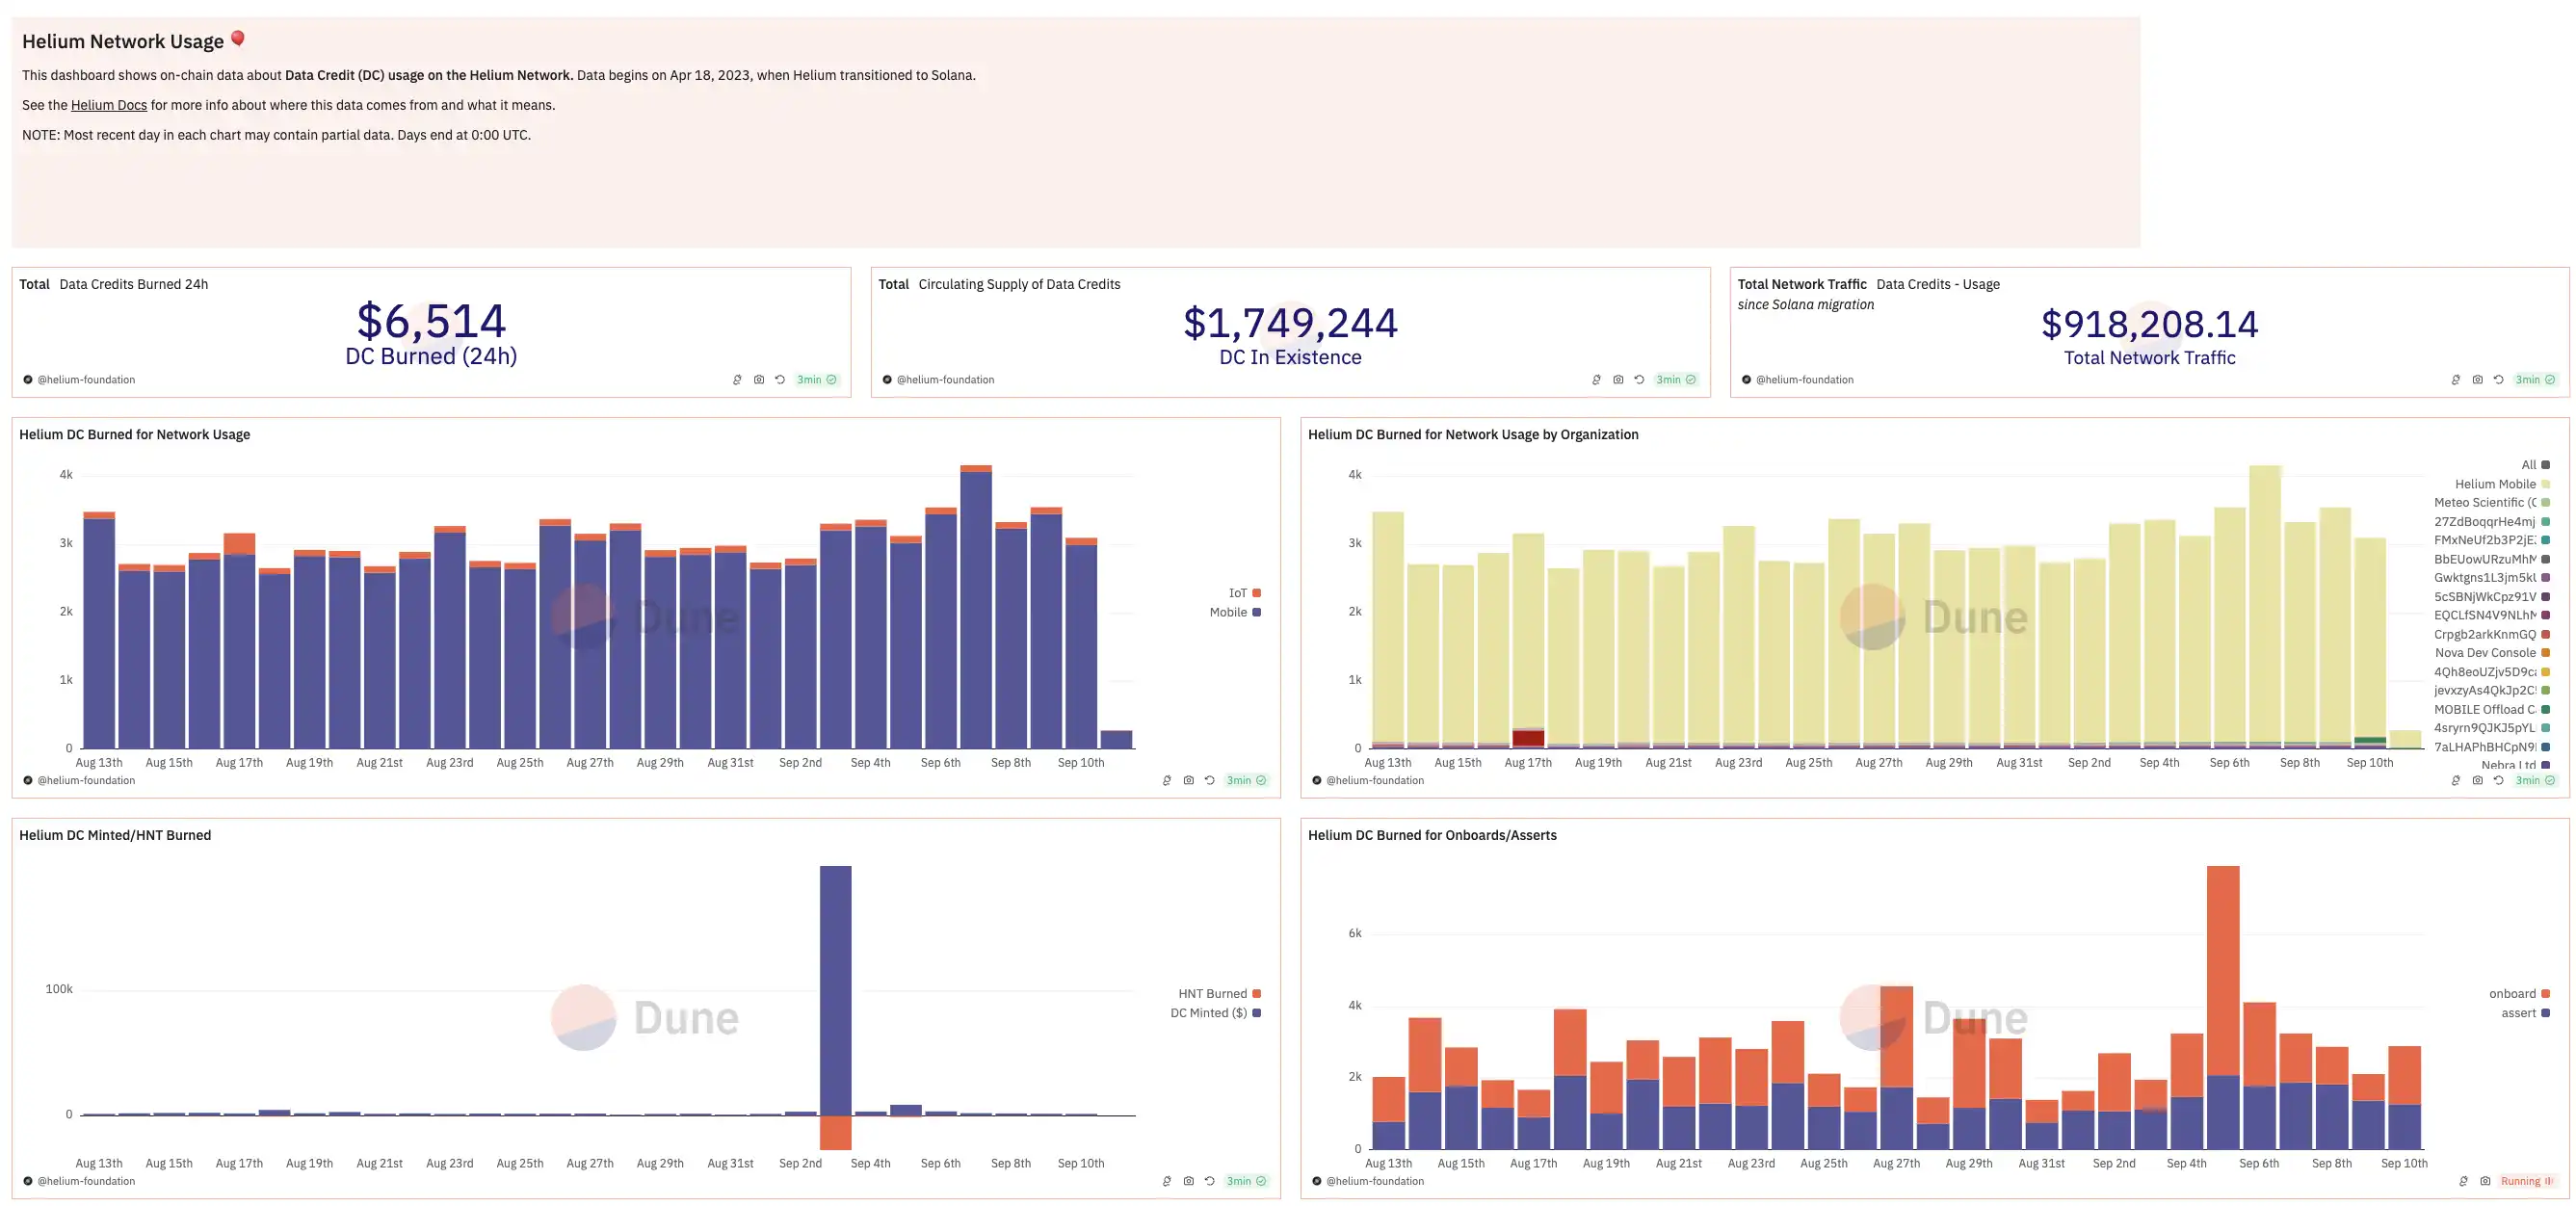Toggle the Mobile series in the Network Usage legend
Screen dimensions: 2576x1206
tap(1228, 613)
